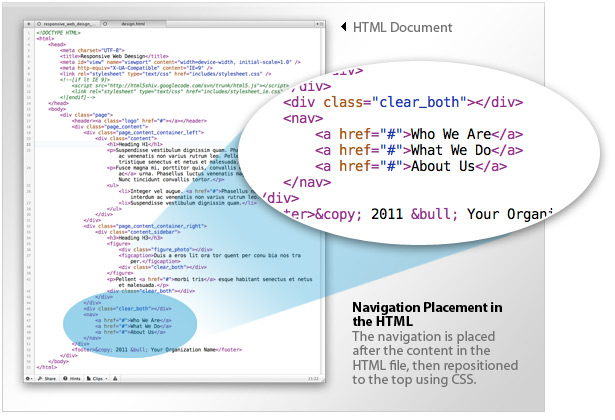Screen dimensions: 615x420
Task: Click 'What We Do' link in the magnified code
Action: click(x=419, y=151)
